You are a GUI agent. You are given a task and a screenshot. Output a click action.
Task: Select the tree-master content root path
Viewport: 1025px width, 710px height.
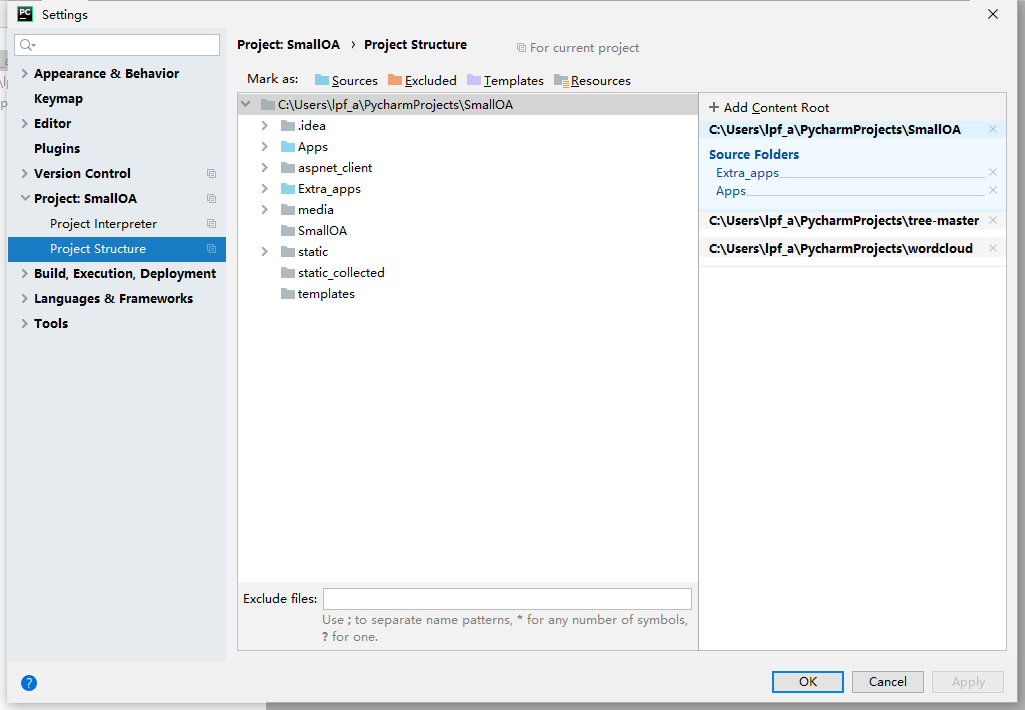pos(844,220)
